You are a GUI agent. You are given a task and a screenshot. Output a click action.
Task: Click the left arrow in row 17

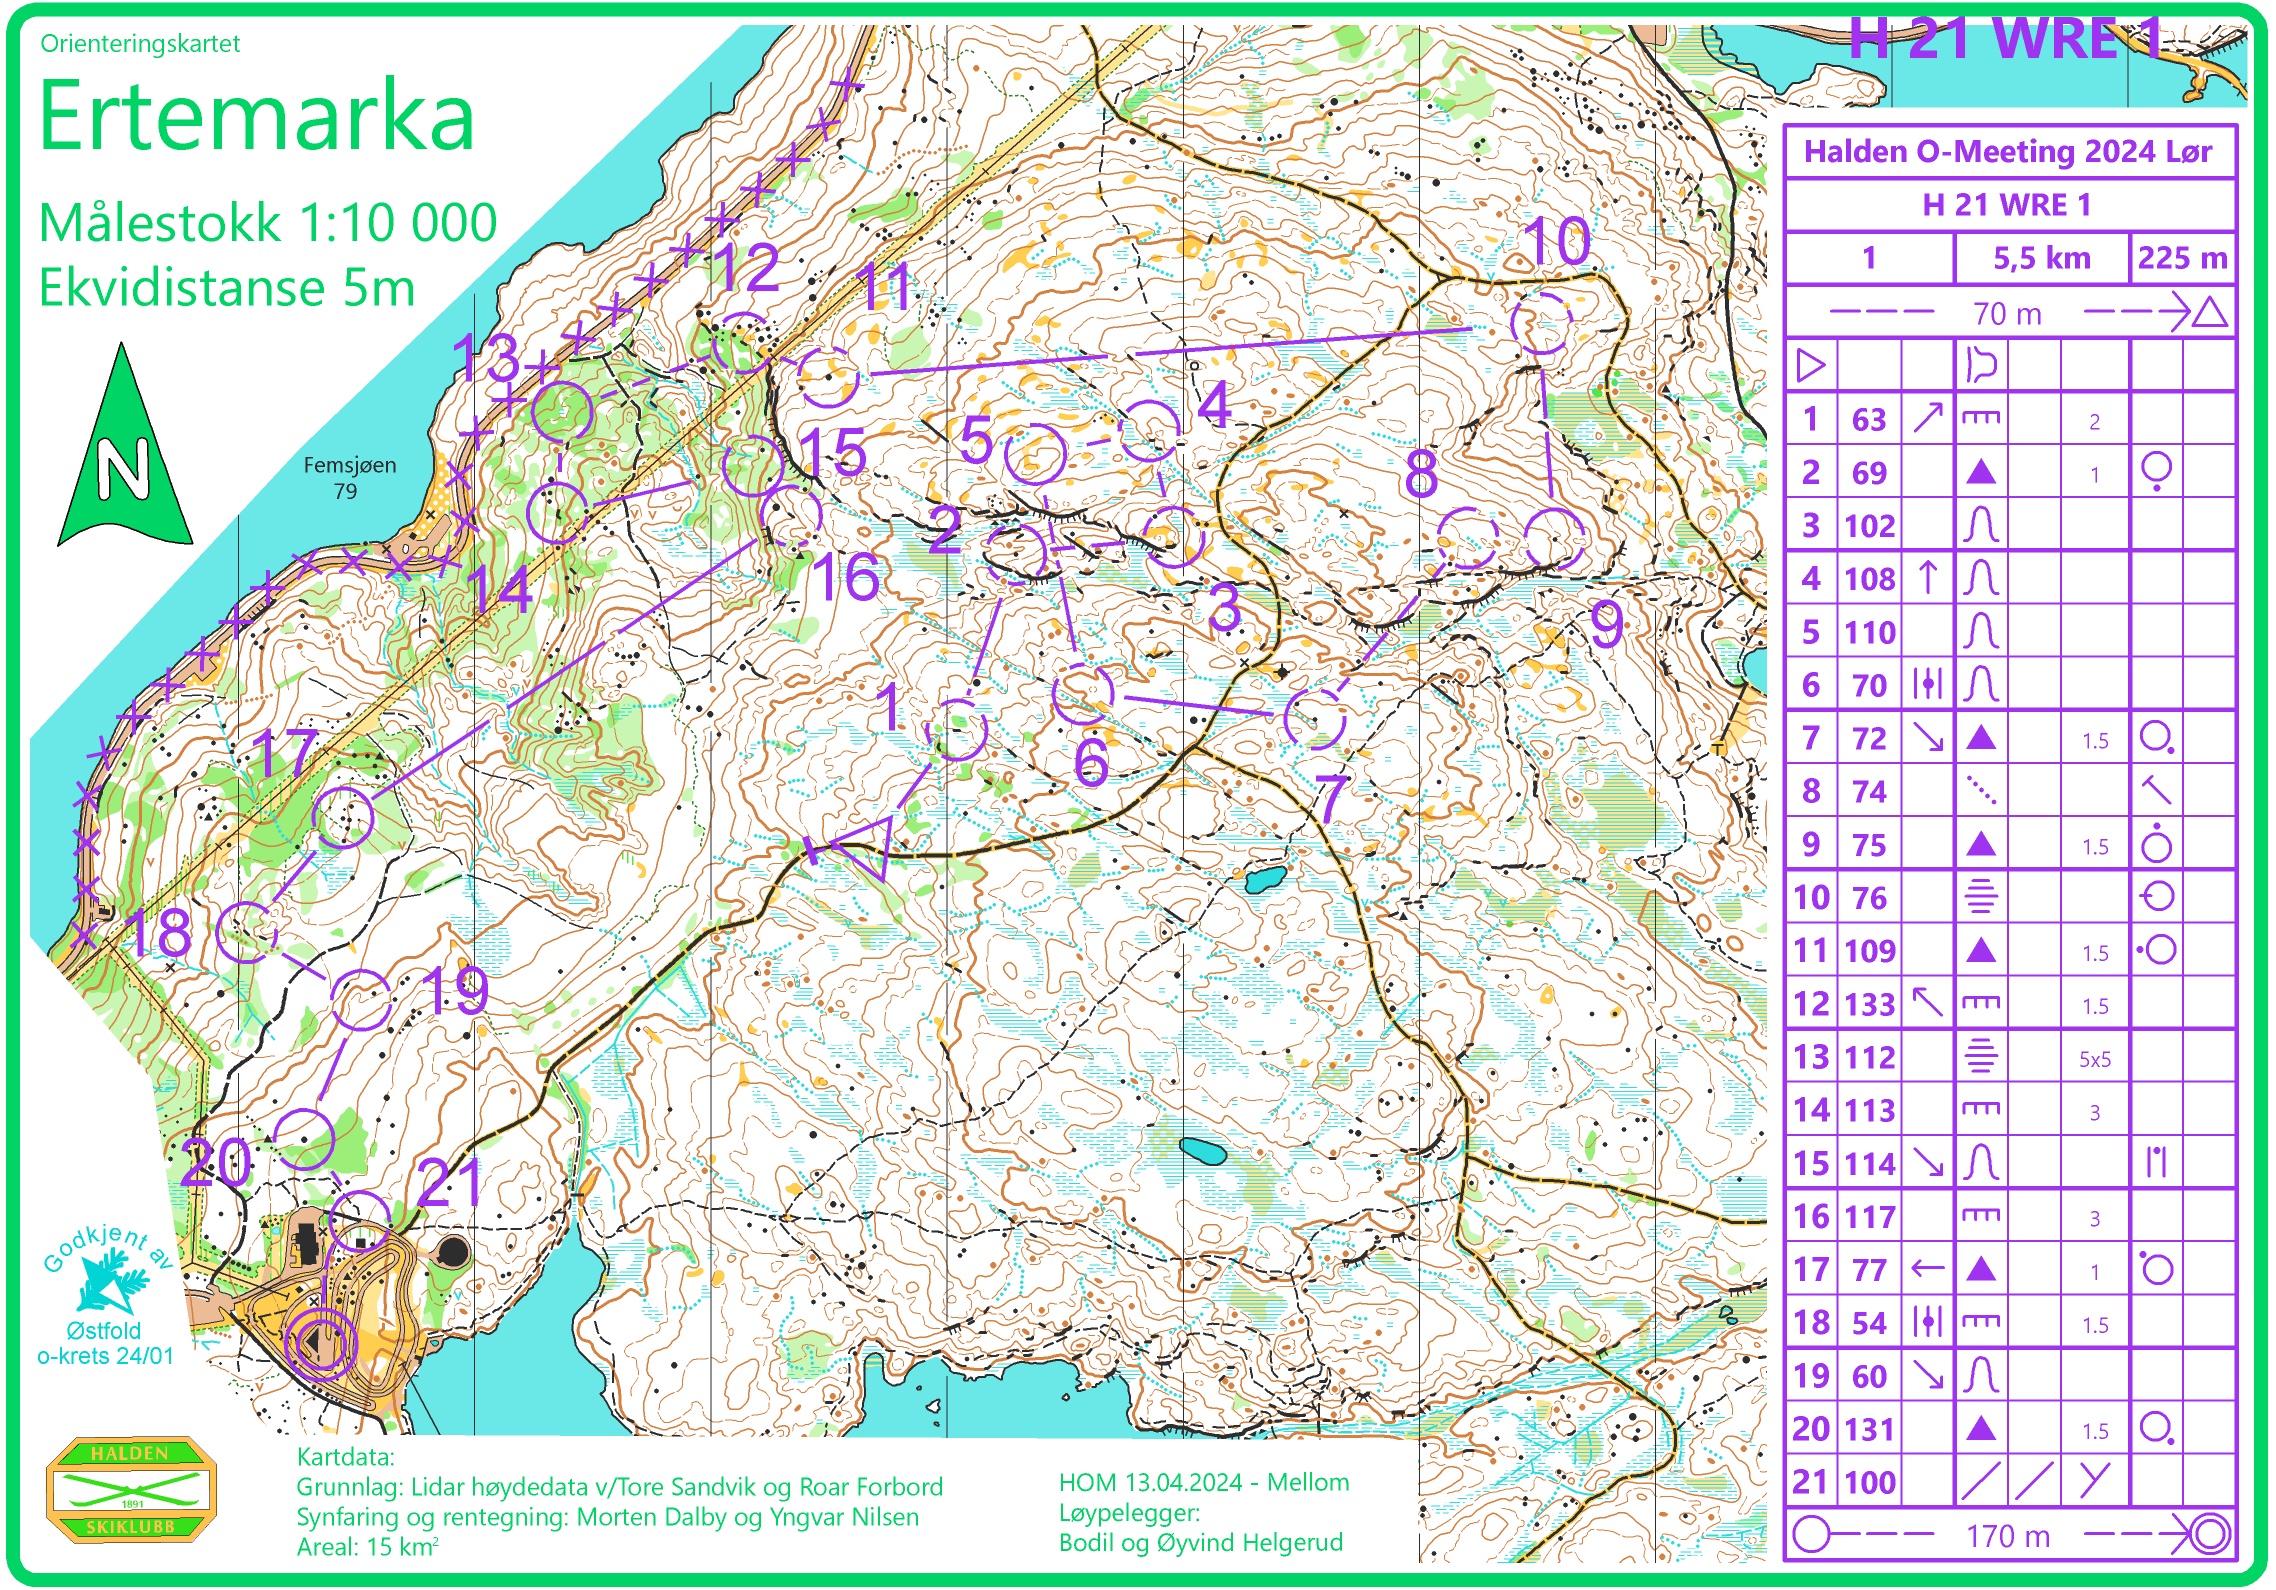tap(1927, 1269)
